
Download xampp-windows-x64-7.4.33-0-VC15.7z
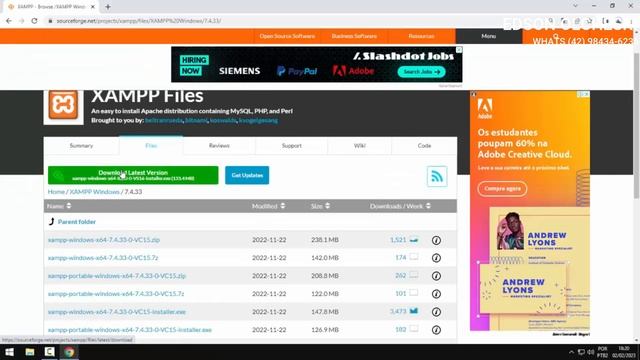103,258
